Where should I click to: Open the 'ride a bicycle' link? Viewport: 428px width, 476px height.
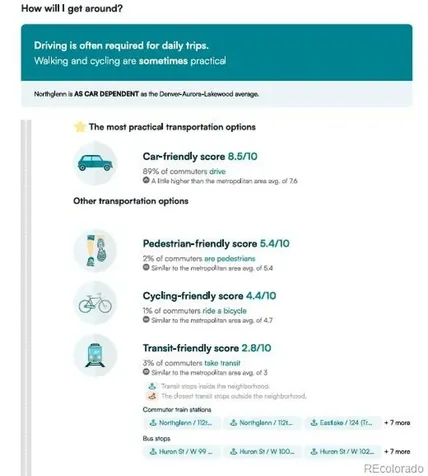(x=224, y=311)
